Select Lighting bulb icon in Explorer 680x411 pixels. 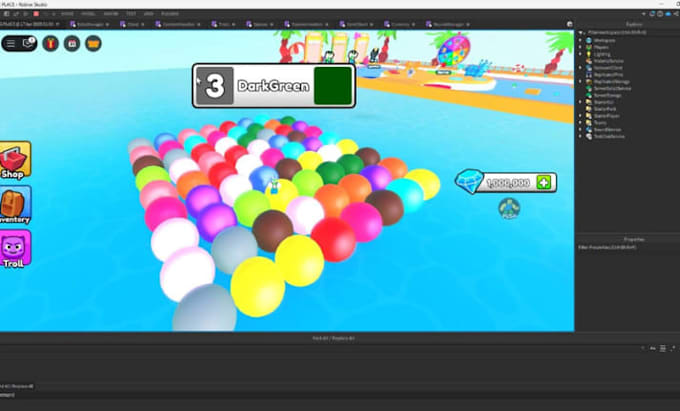tap(589, 54)
